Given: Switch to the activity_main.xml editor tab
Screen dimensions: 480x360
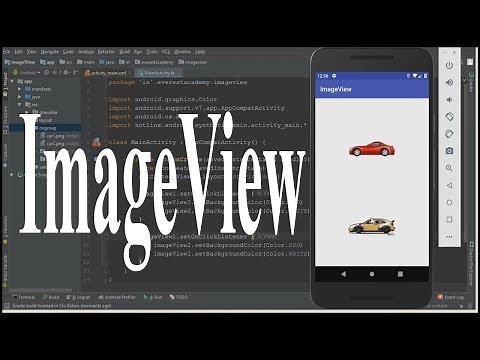Looking at the screenshot, I should click(106, 73).
